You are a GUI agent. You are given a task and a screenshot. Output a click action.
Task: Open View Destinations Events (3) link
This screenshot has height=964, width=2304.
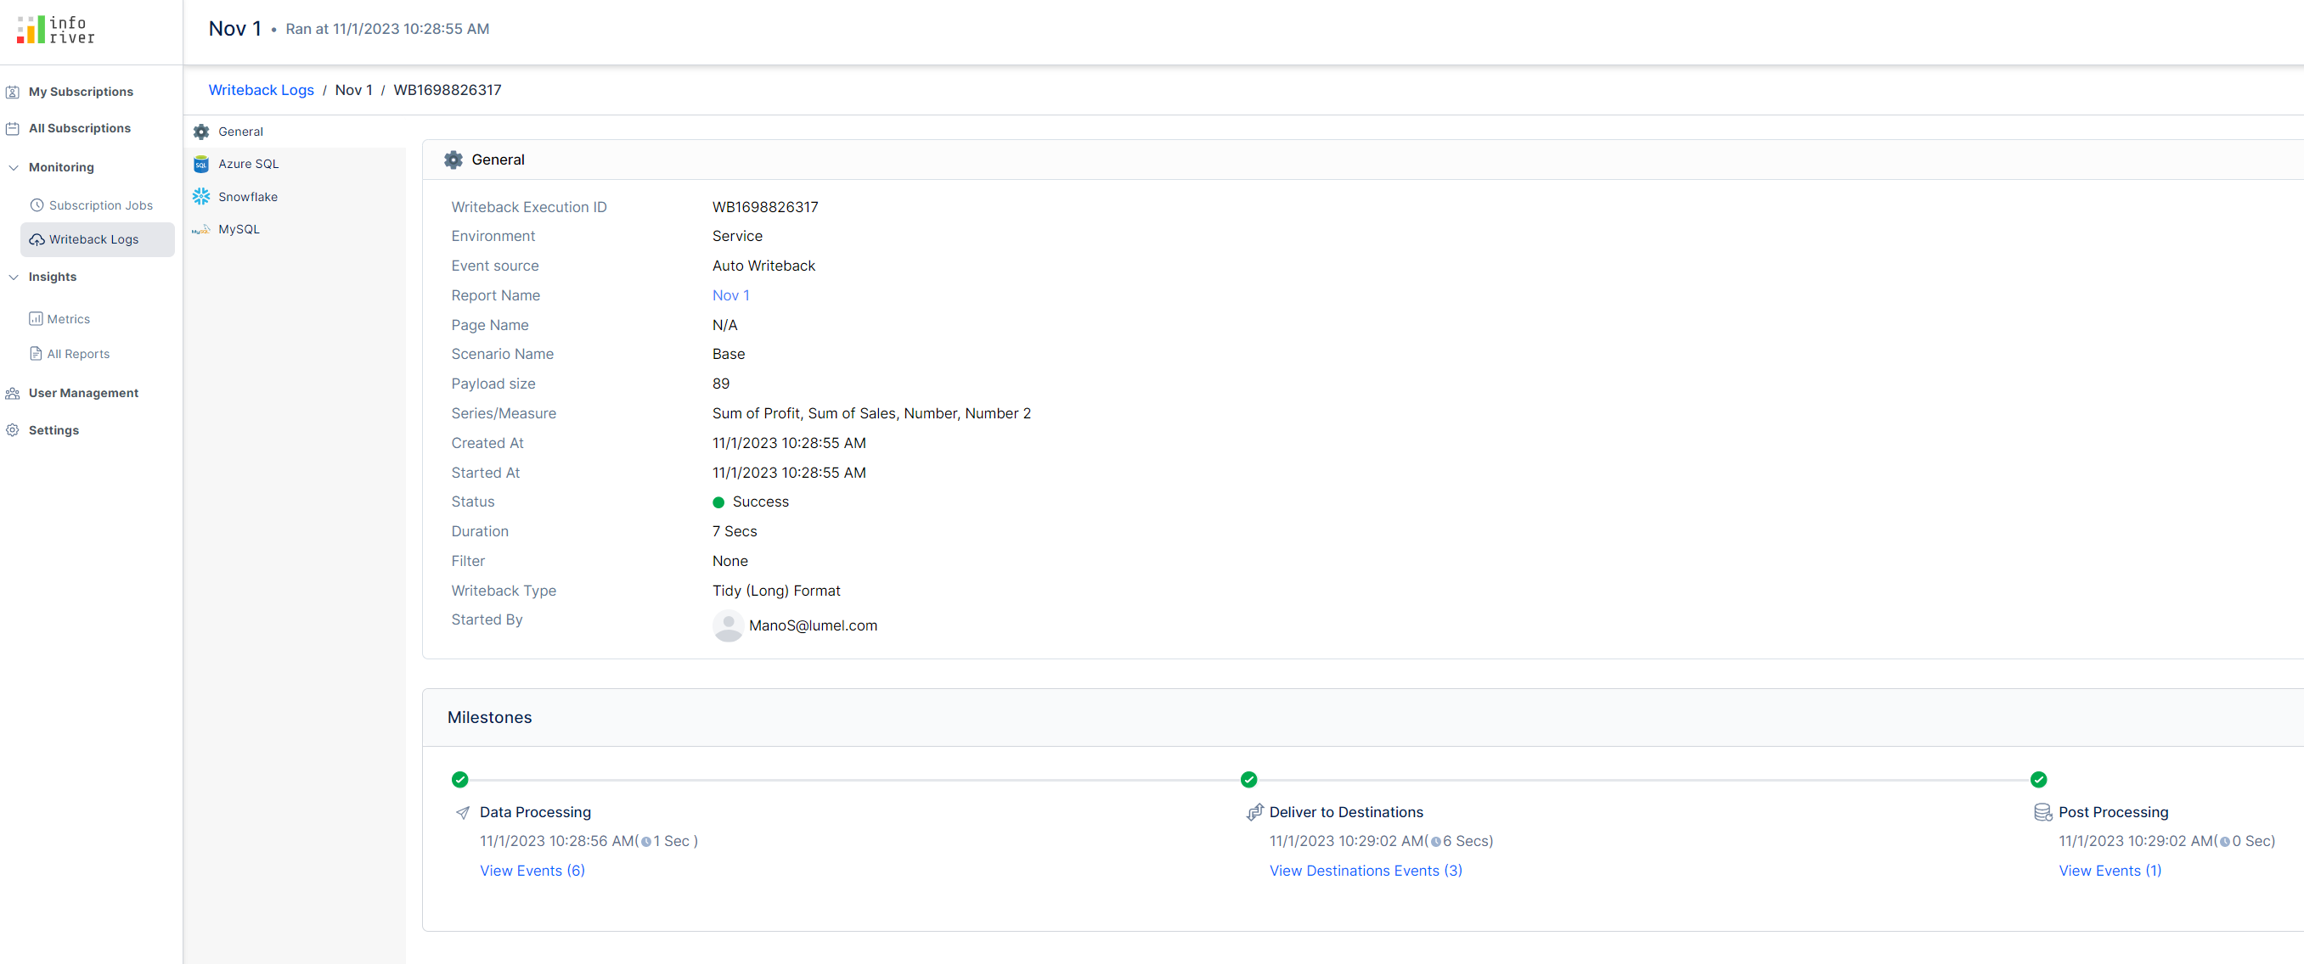1365,871
